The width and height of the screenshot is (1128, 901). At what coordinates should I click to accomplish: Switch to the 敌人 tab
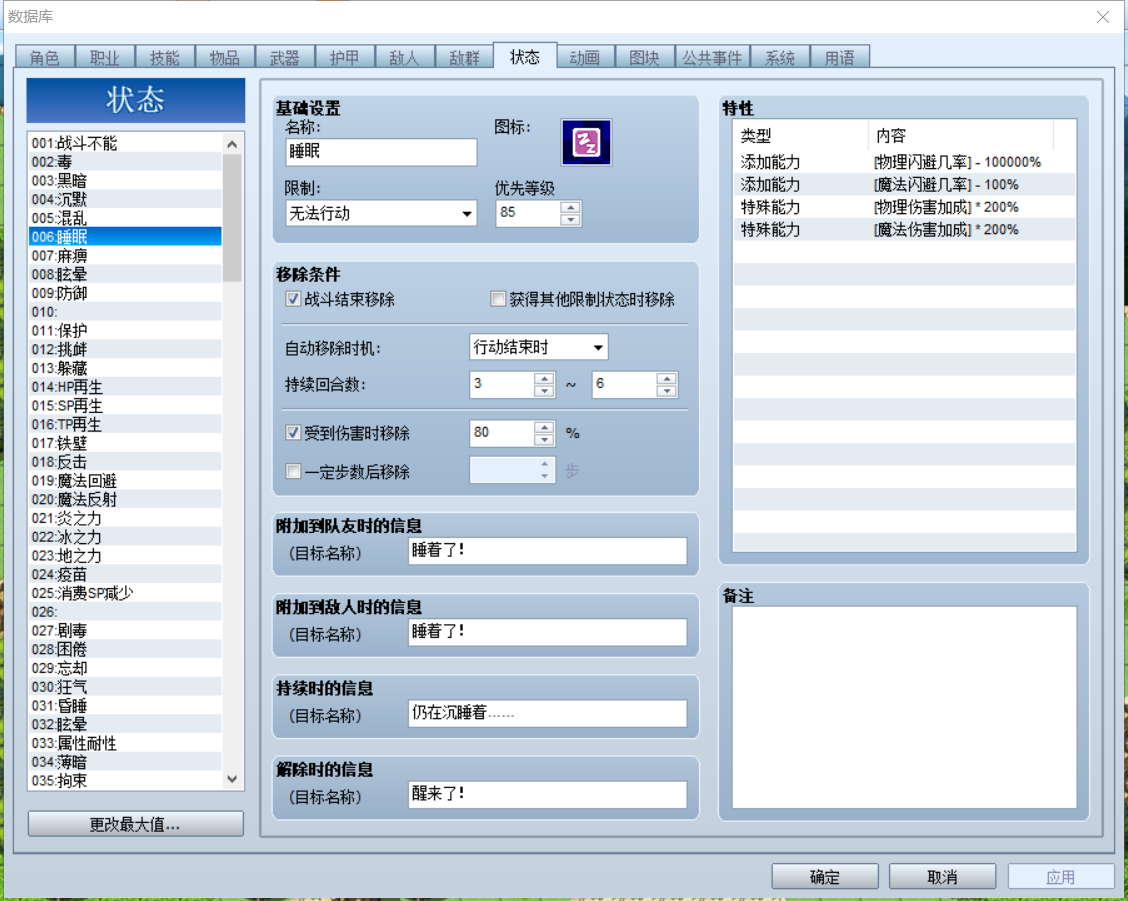tap(404, 57)
